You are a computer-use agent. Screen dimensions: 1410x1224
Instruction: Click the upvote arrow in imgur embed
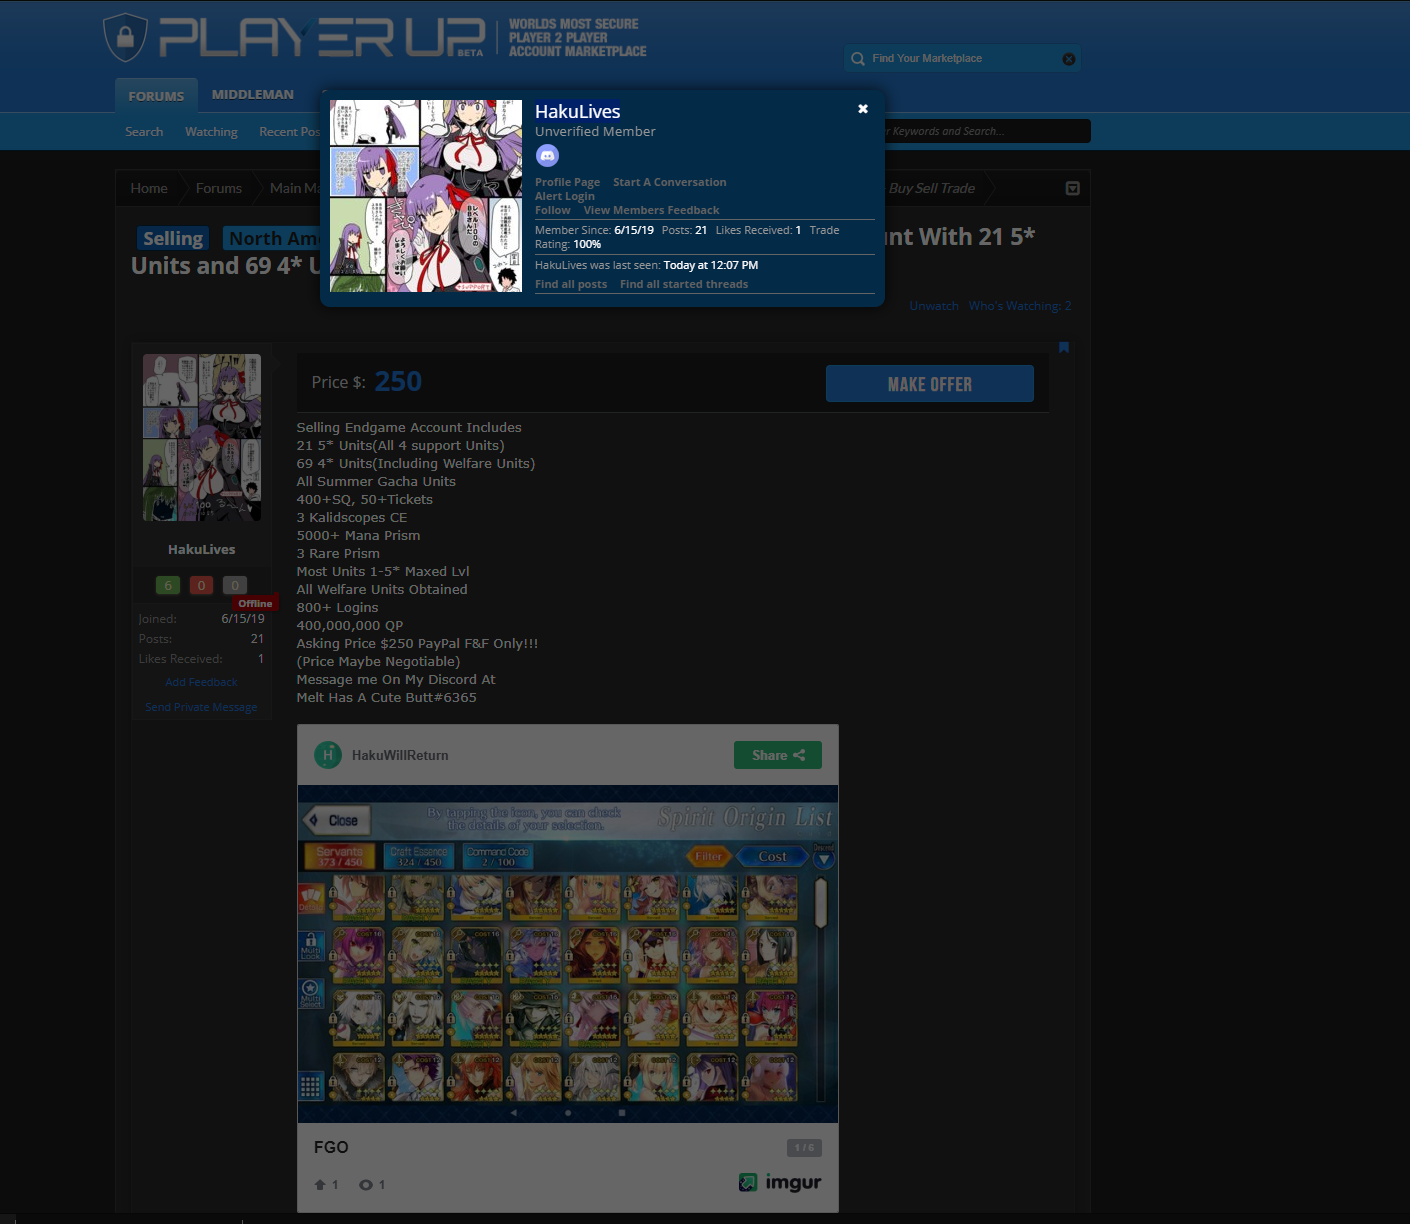click(x=320, y=1185)
